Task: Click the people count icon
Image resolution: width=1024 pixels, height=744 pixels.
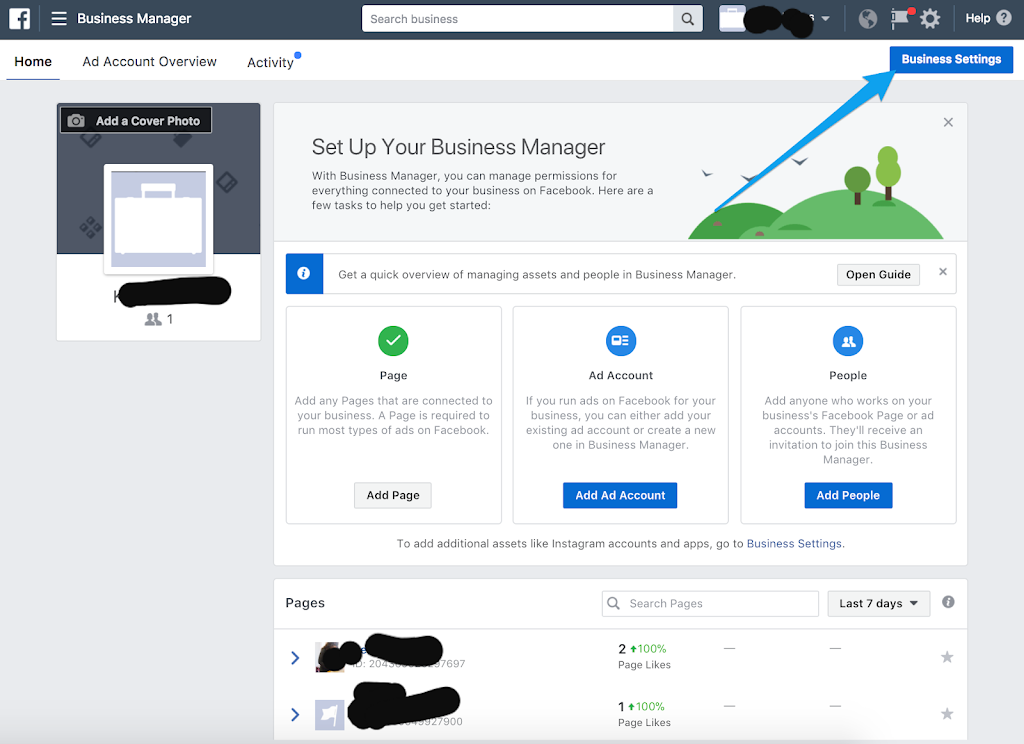Action: [x=153, y=319]
